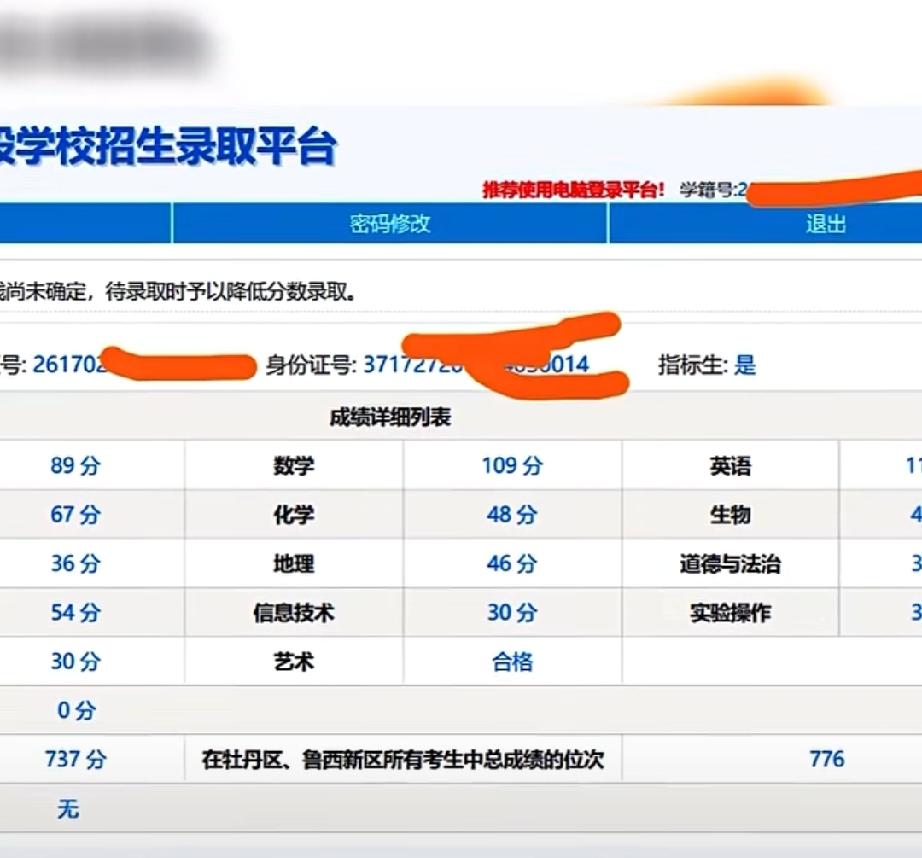Screen dimensions: 922x858
Task: Click the 英语 subject label
Action: [x=730, y=466]
